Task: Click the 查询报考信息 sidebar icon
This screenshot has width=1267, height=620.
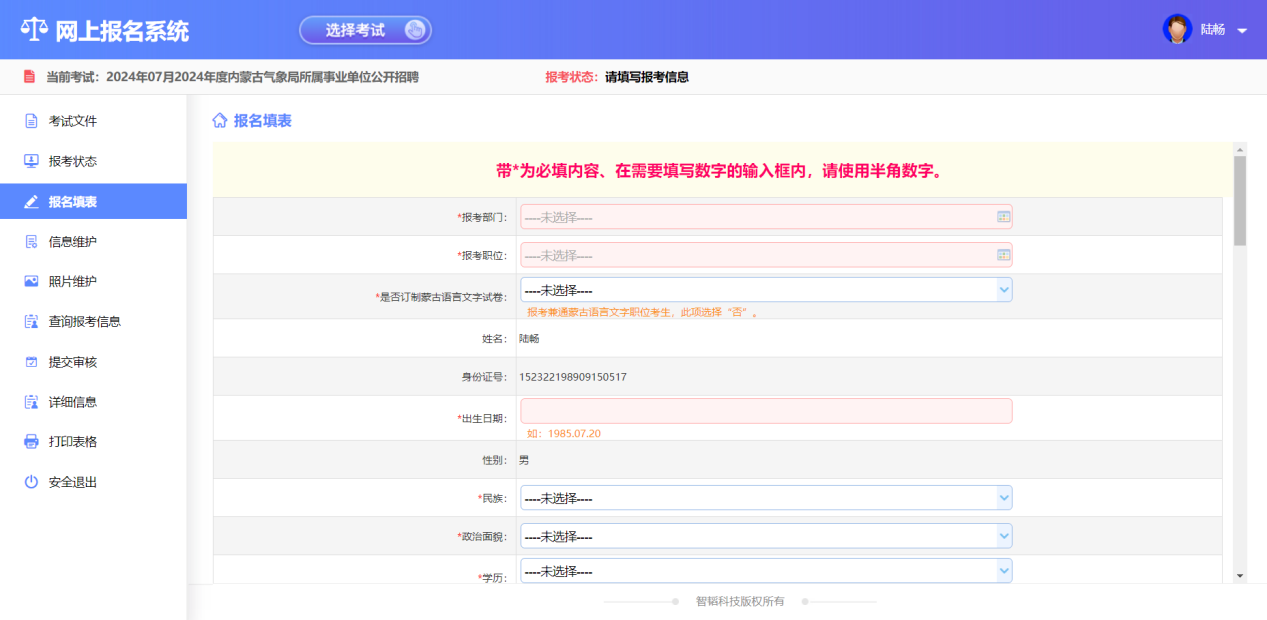Action: pyautogui.click(x=31, y=321)
